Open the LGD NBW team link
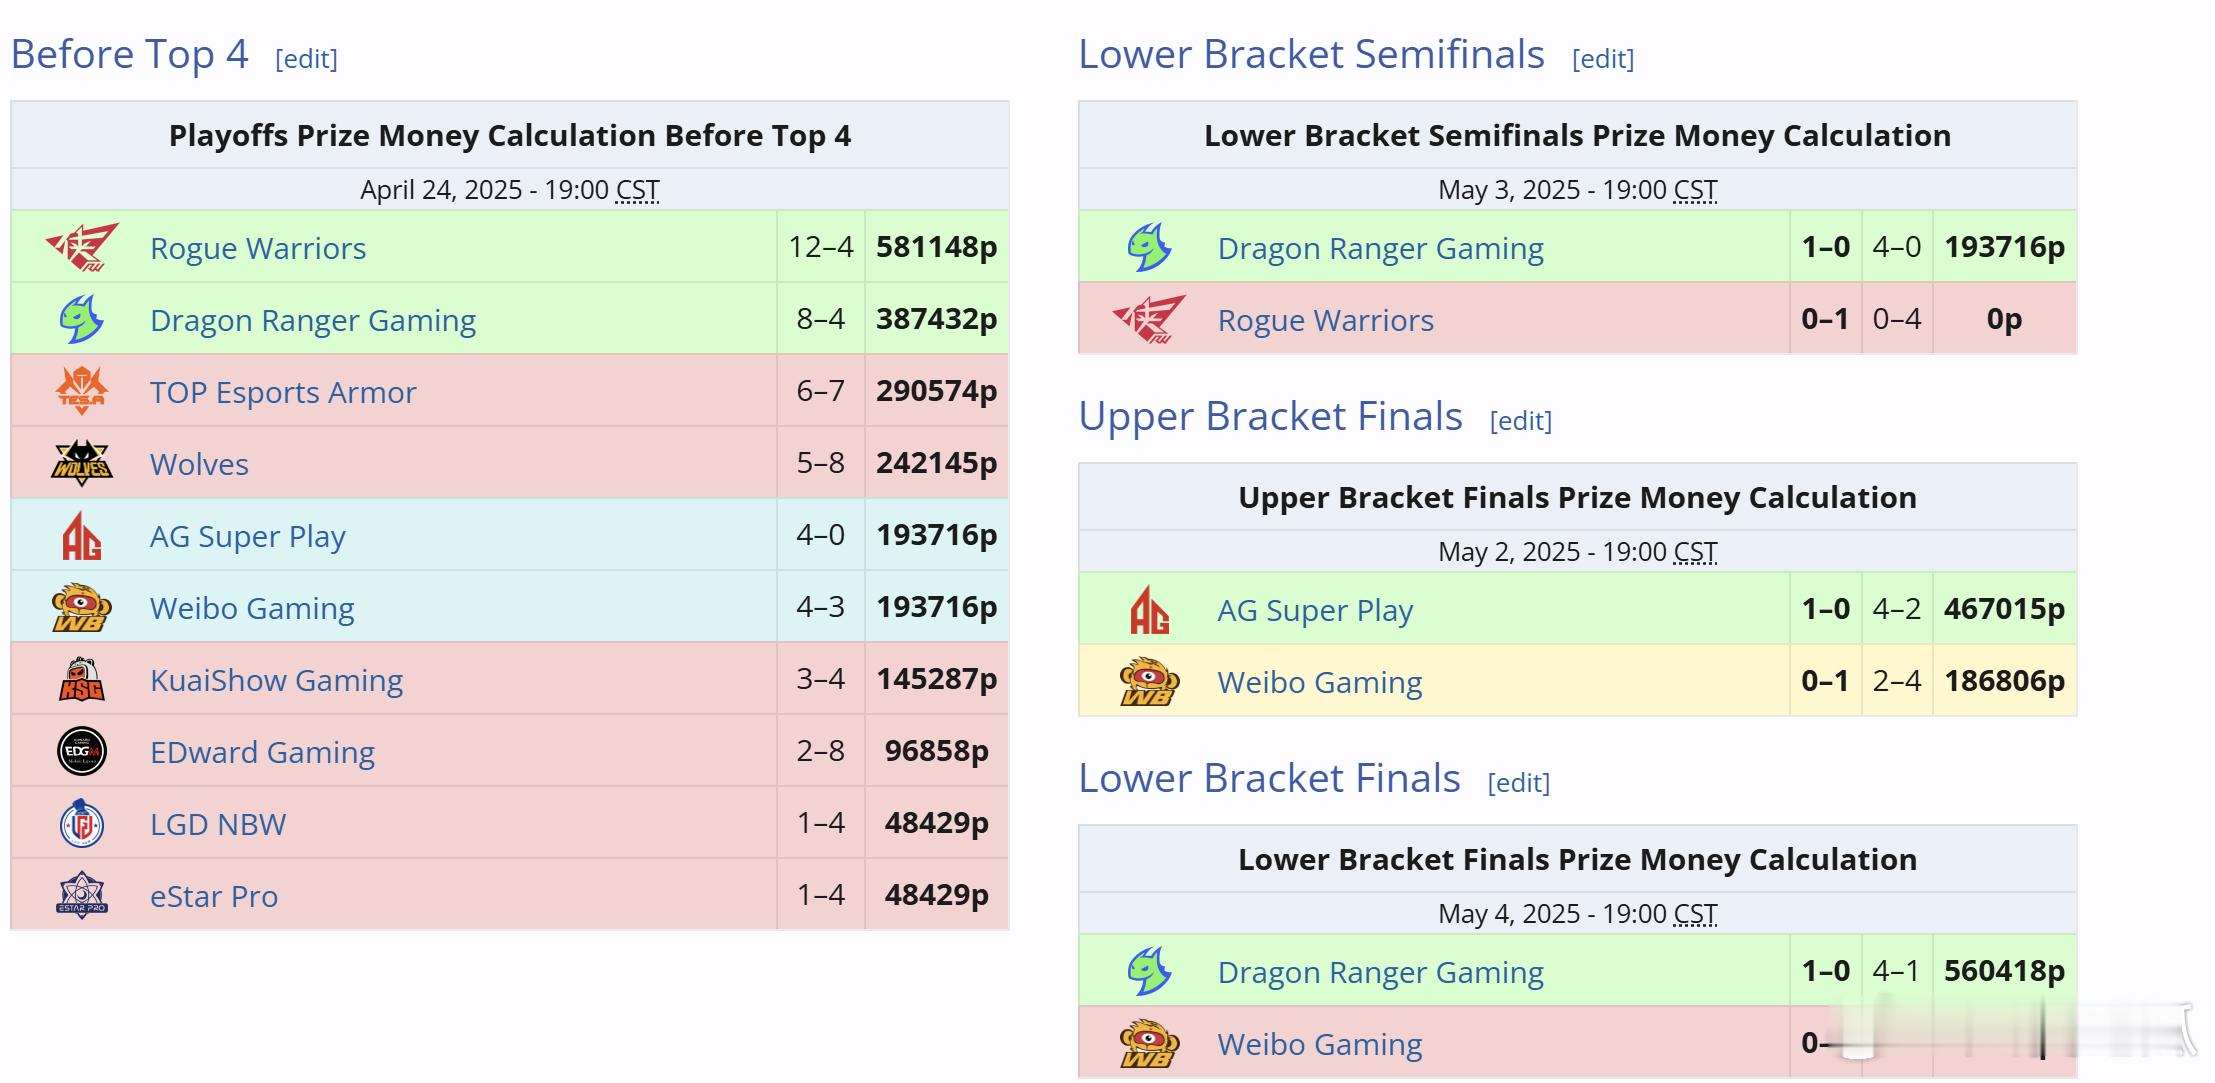 (218, 824)
